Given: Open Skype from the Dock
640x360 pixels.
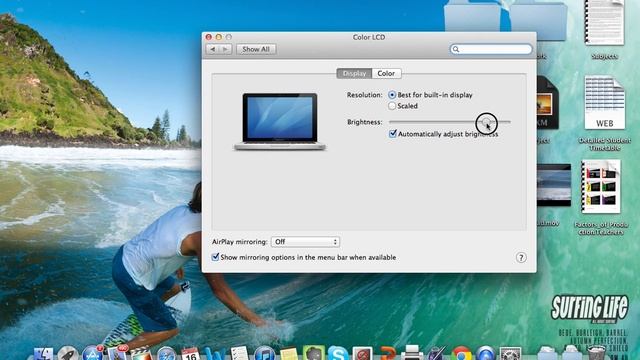Looking at the screenshot, I should tap(338, 353).
